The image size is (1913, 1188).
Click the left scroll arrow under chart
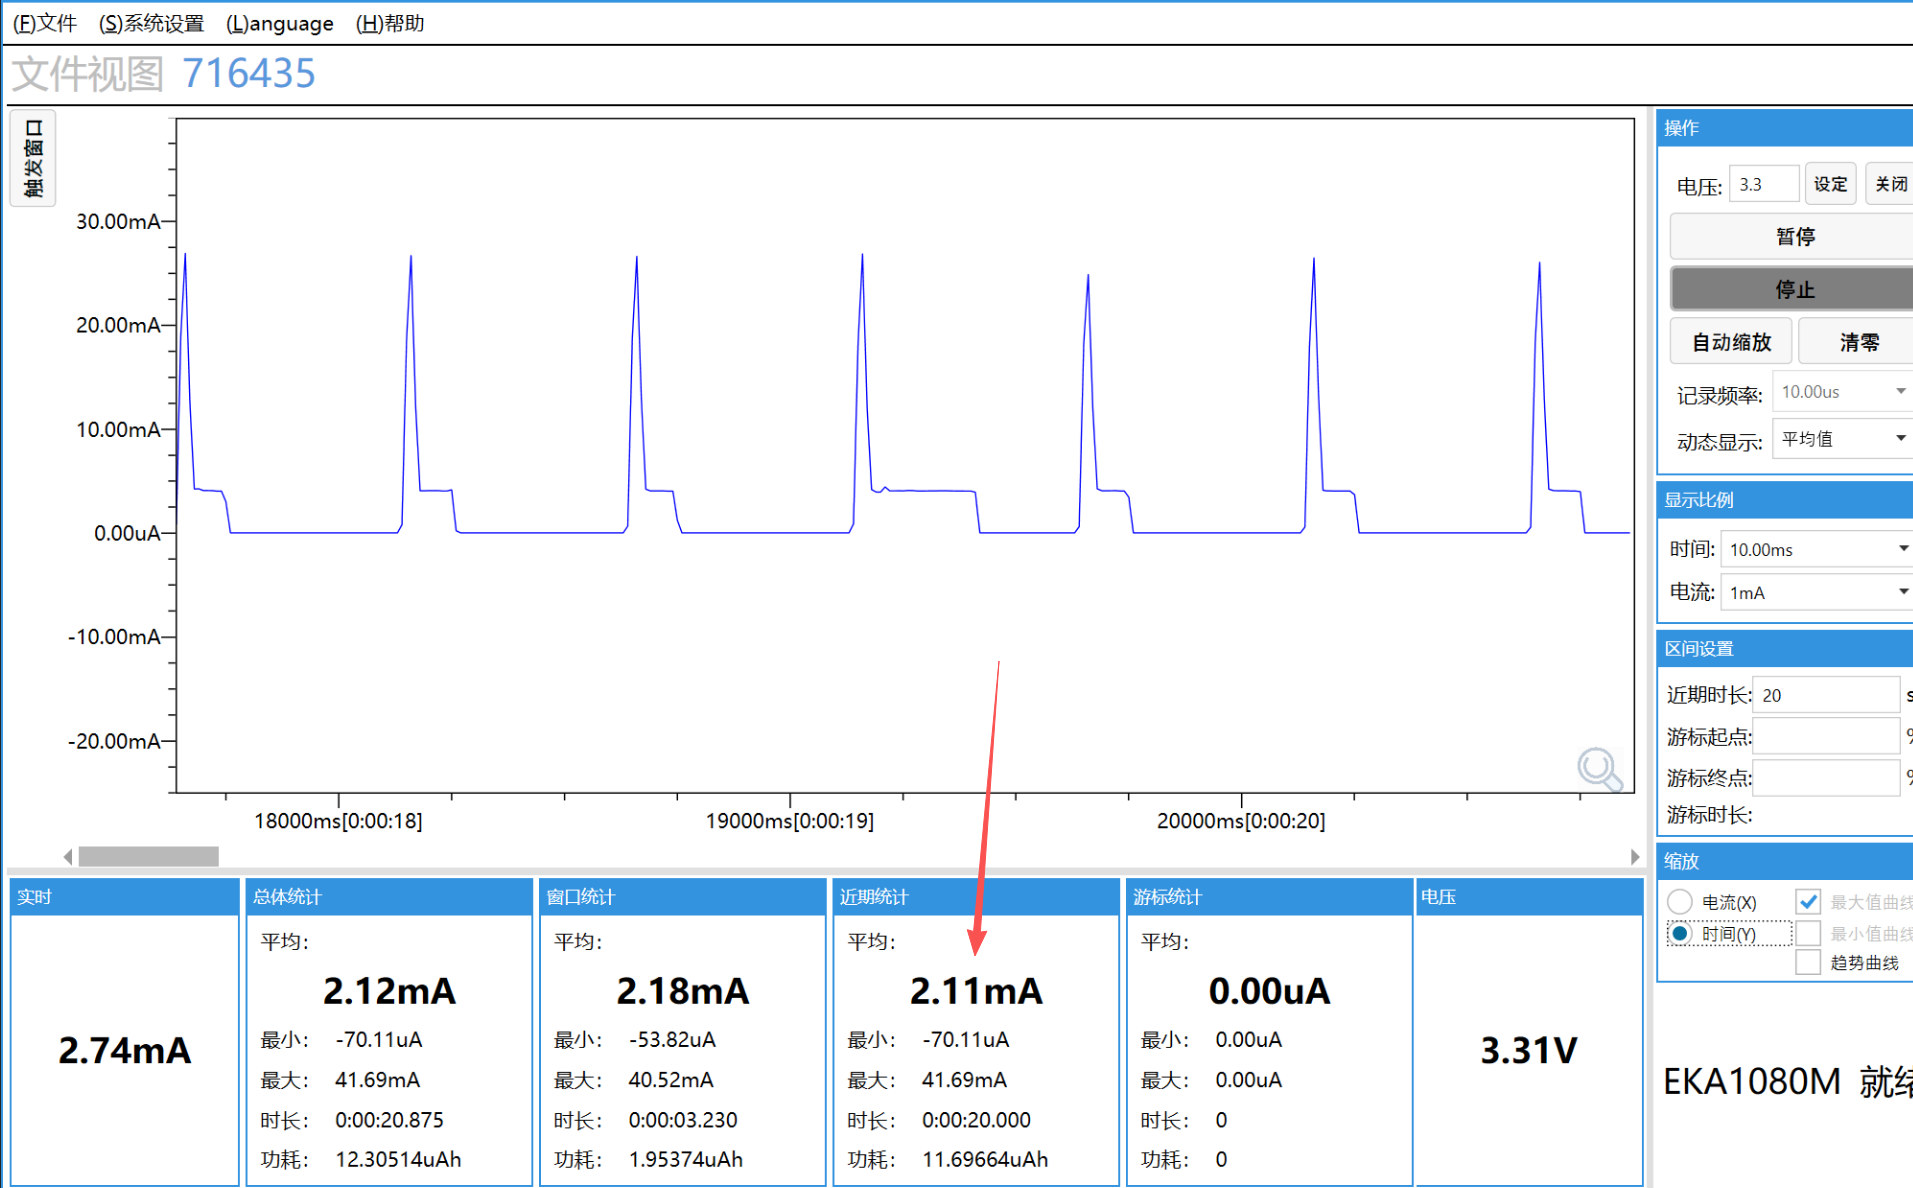pyautogui.click(x=68, y=857)
